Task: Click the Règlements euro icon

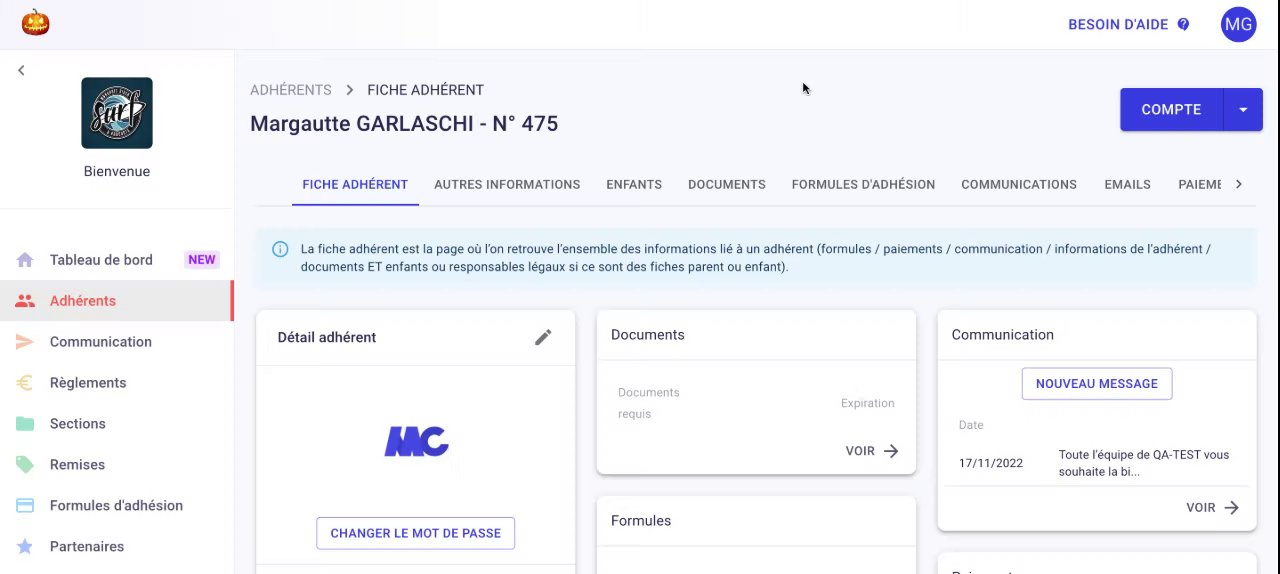Action: point(25,383)
